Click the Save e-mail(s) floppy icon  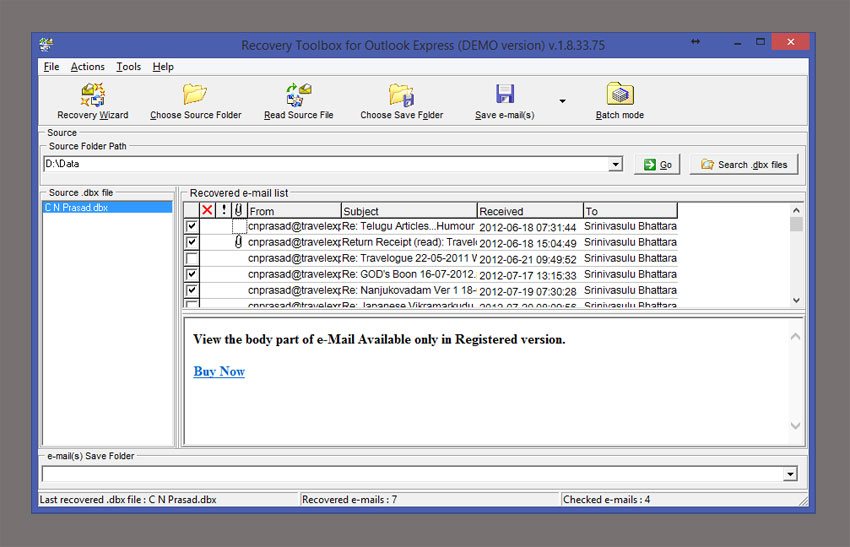pyautogui.click(x=505, y=94)
